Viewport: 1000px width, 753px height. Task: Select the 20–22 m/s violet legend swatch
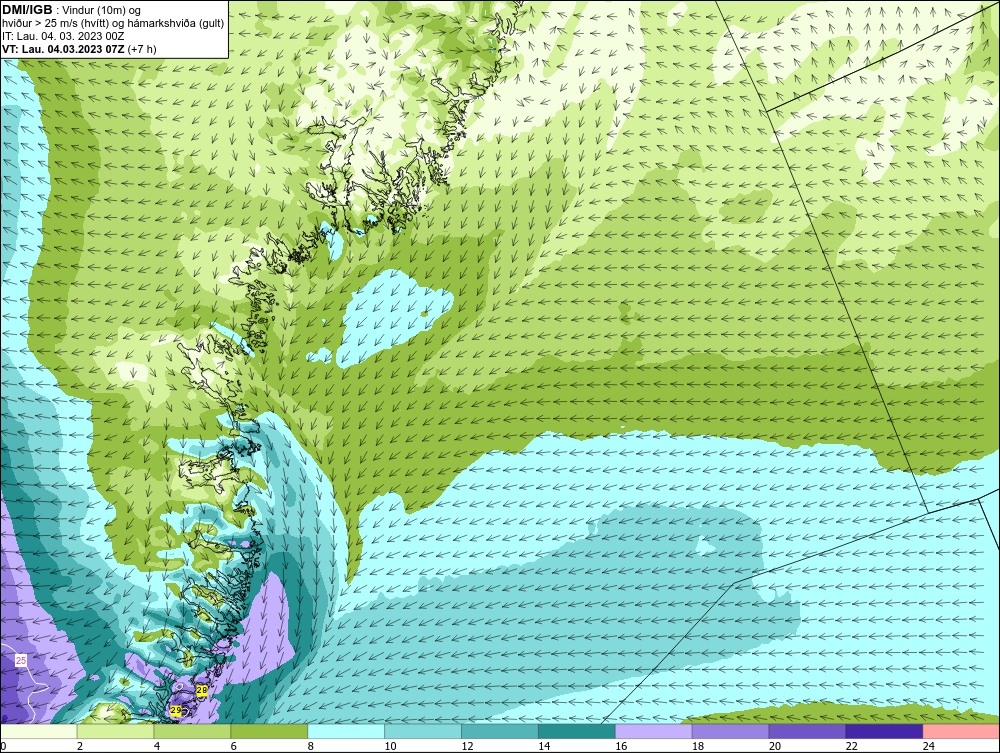(x=807, y=731)
